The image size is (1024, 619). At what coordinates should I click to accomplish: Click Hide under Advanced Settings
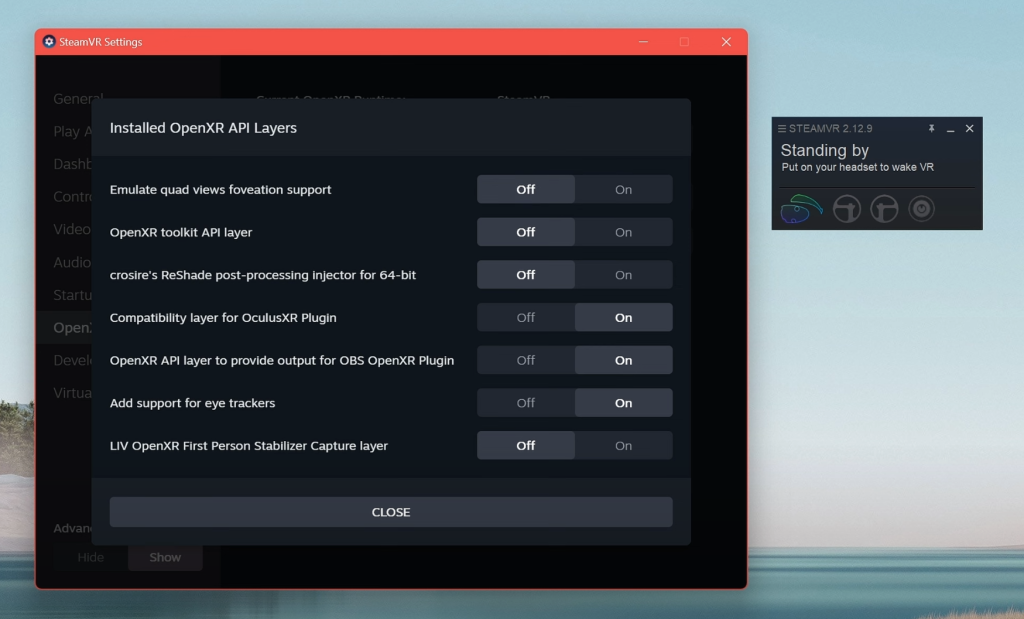[90, 557]
